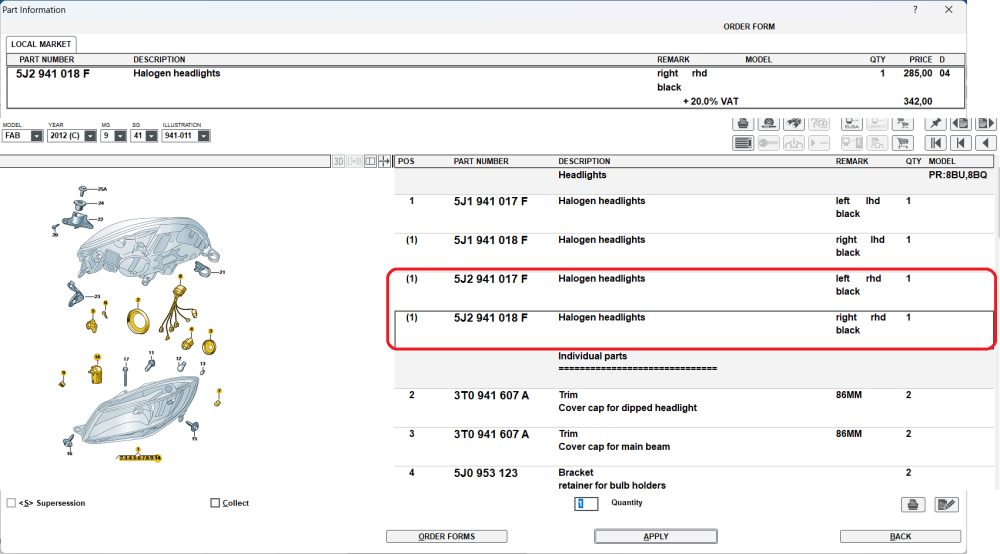Click the bottom printer icon near Quantity
The height and width of the screenshot is (554, 1000).
coord(913,505)
